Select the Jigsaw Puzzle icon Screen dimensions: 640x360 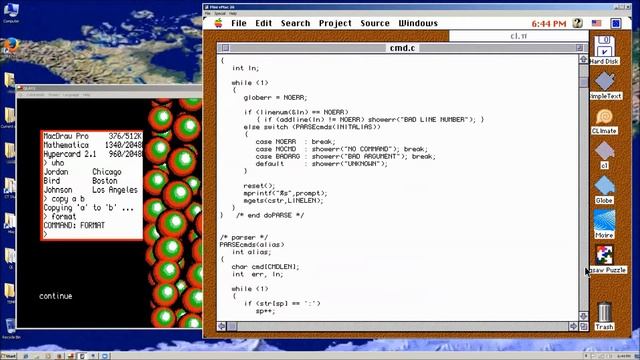tap(605, 259)
